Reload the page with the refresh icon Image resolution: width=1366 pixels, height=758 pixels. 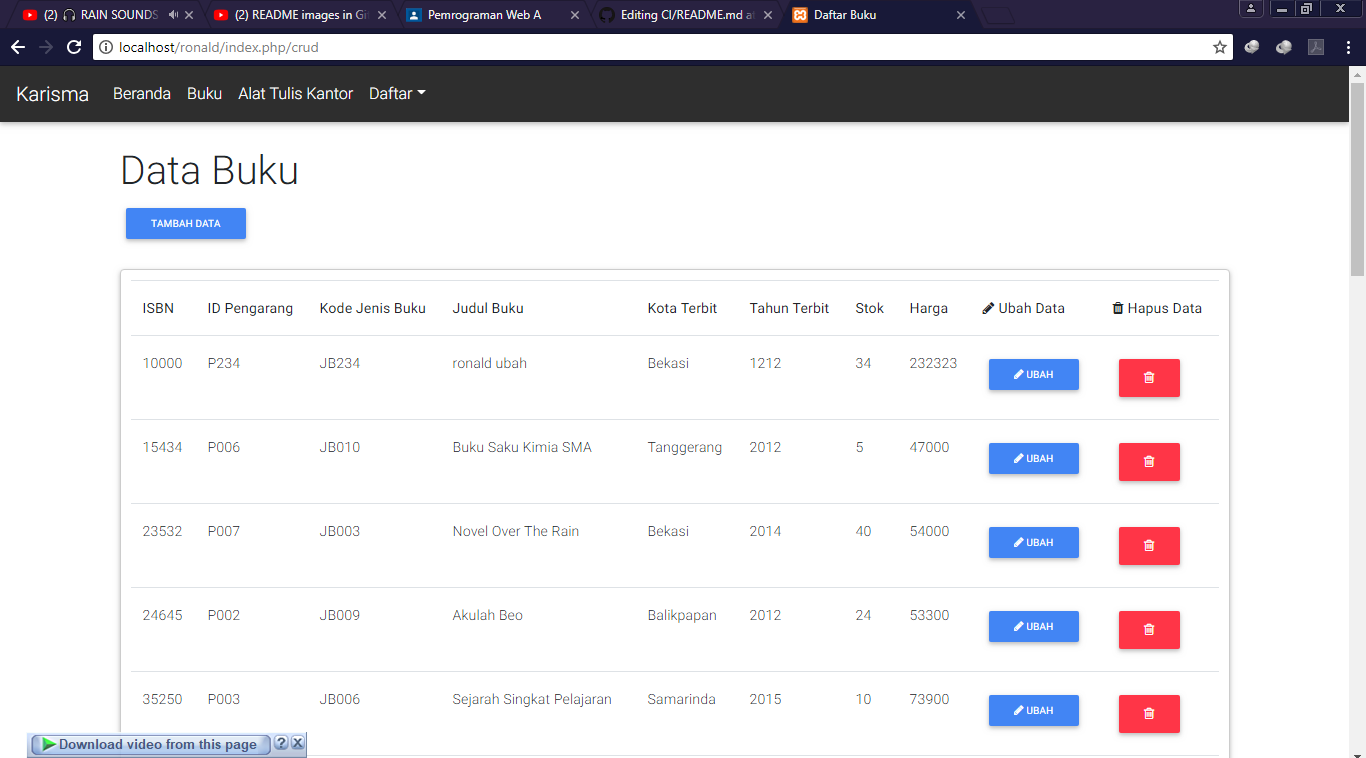(x=73, y=46)
